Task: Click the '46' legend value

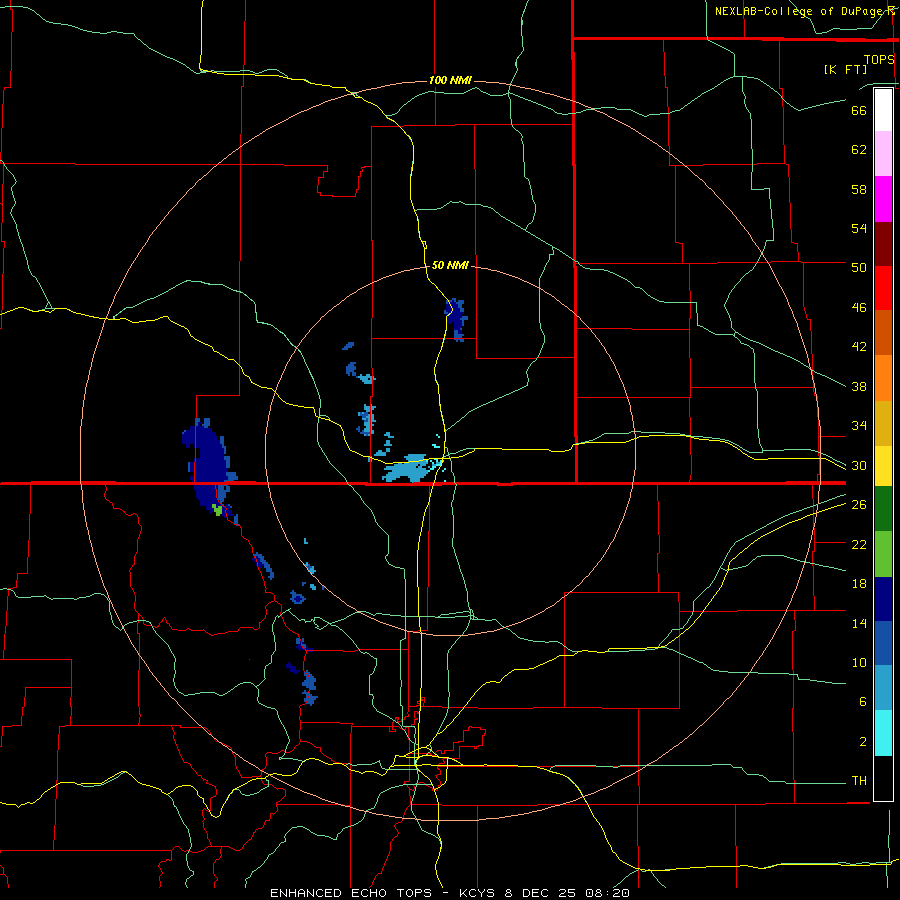Action: coord(859,308)
